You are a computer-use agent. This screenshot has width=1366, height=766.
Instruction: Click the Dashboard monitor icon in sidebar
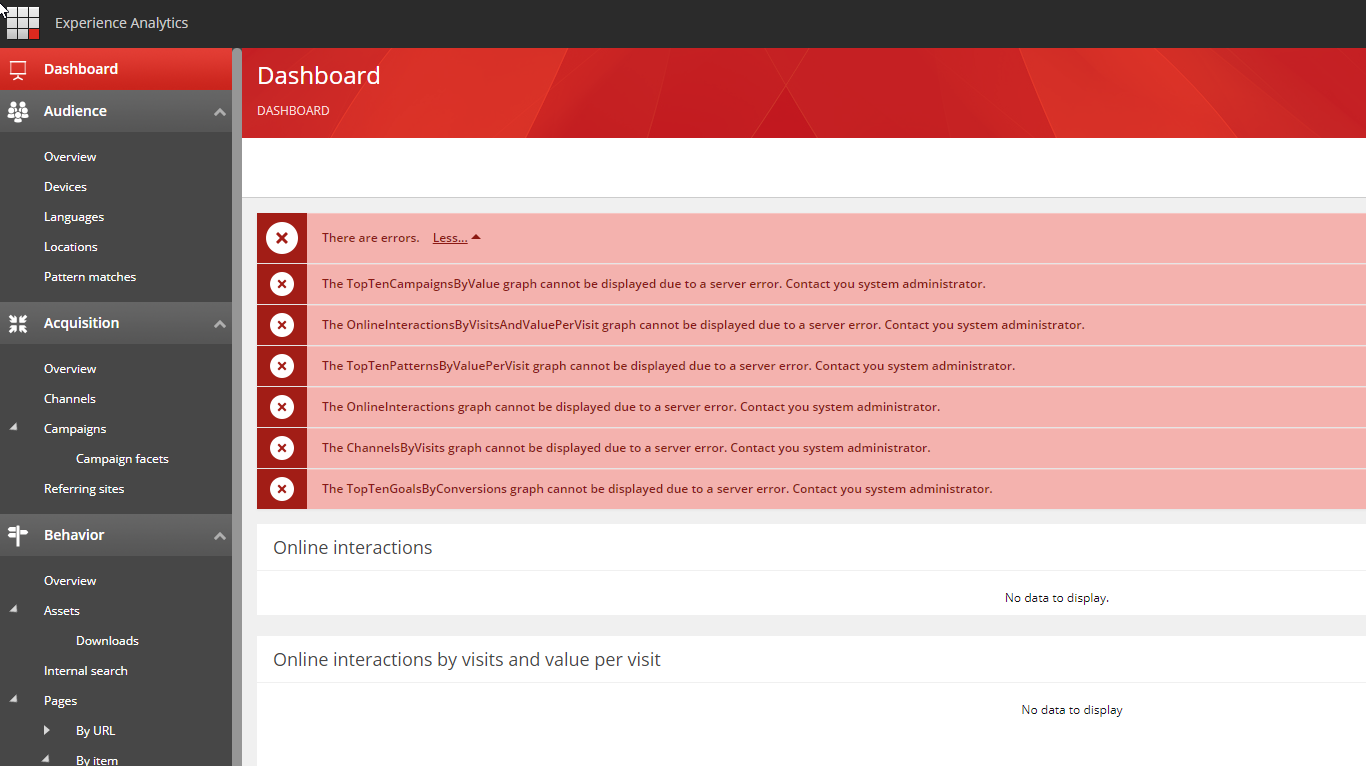click(18, 70)
